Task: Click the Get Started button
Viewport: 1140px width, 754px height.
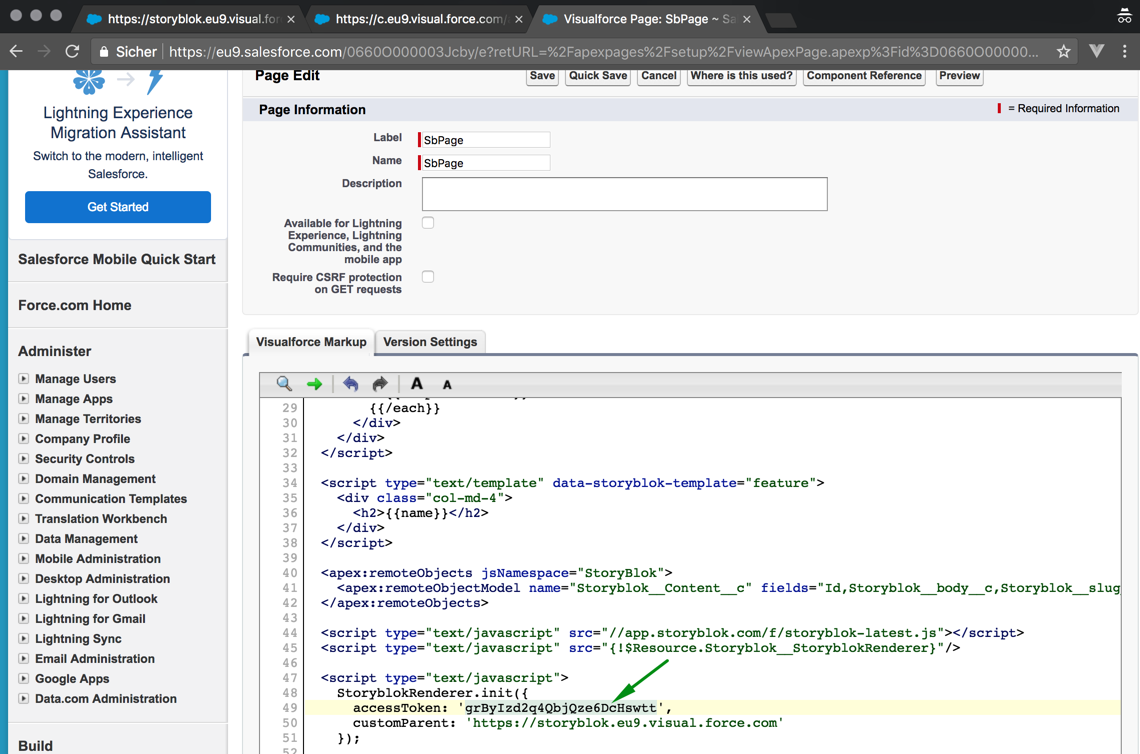Action: coord(117,207)
